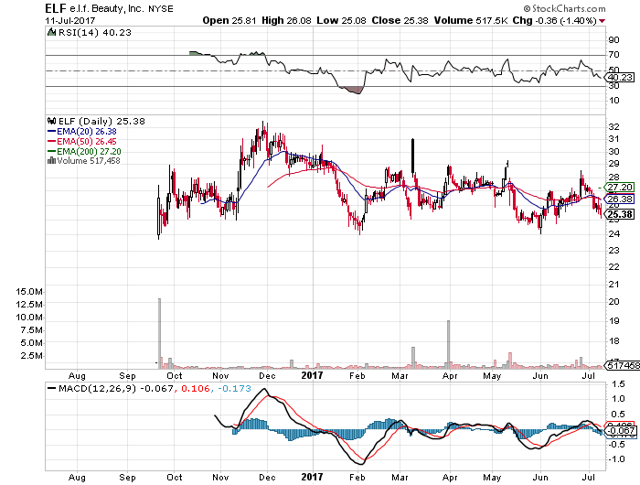Screen dimensions: 640x485
Task: Click the 90 RSI axis label
Action: tap(613, 40)
